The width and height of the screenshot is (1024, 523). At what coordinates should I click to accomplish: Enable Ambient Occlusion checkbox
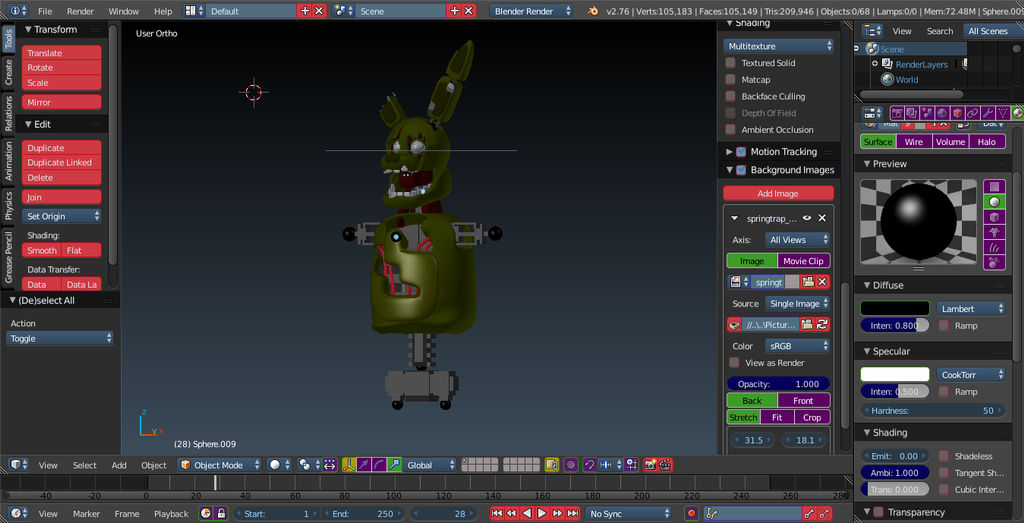pos(731,129)
